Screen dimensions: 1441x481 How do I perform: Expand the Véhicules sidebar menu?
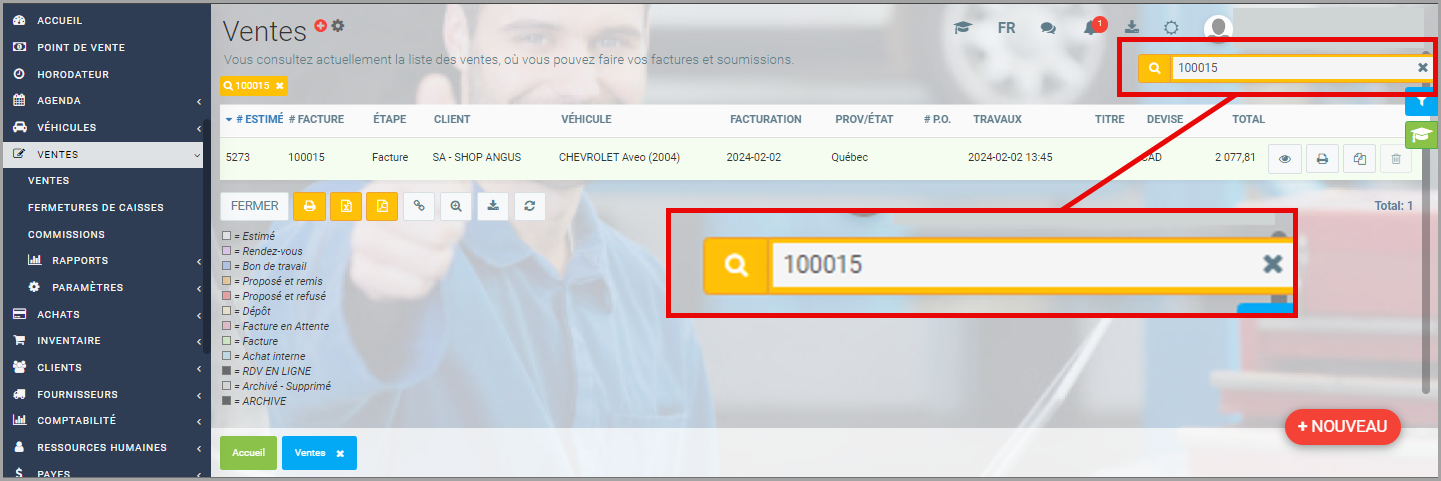pyautogui.click(x=105, y=127)
